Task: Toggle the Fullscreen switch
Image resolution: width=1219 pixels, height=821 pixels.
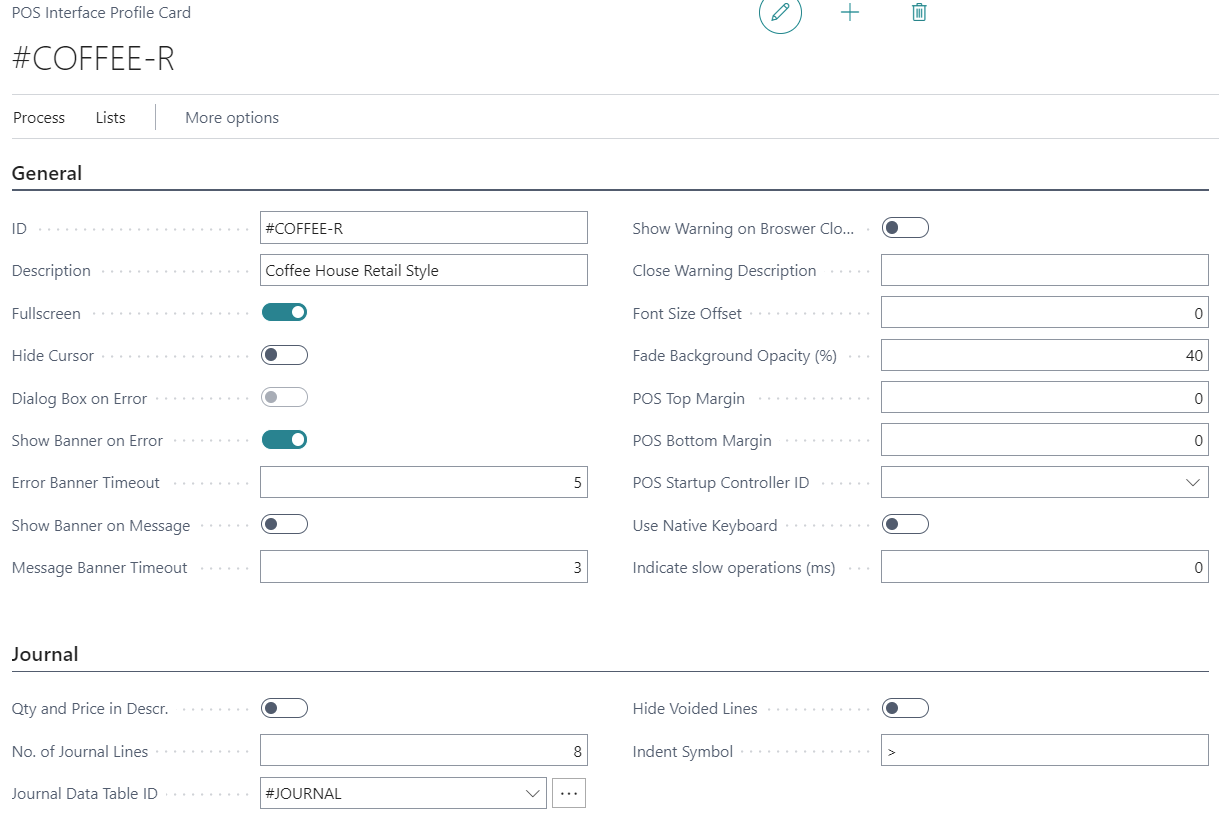Action: [284, 313]
